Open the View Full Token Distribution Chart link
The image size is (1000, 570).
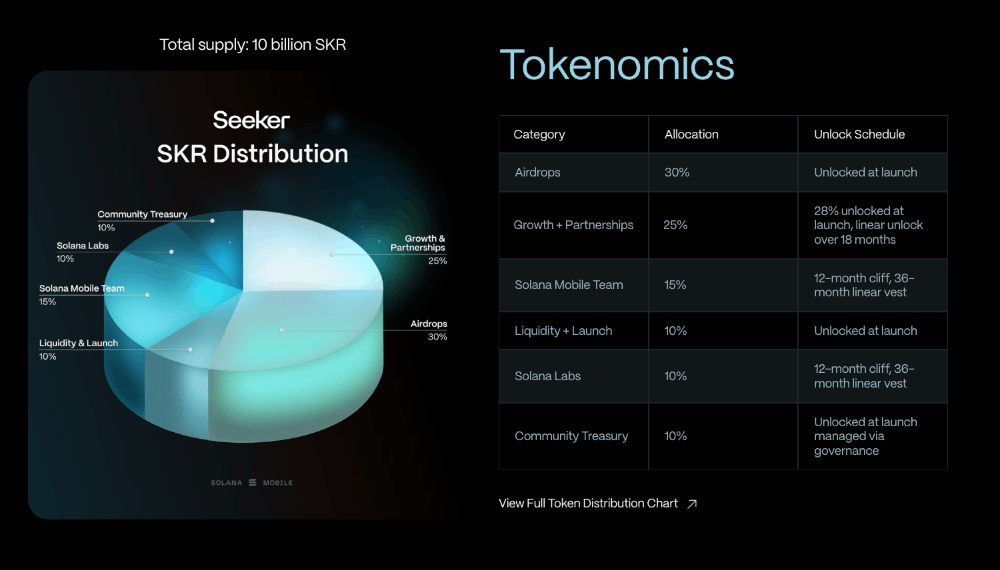coord(588,504)
